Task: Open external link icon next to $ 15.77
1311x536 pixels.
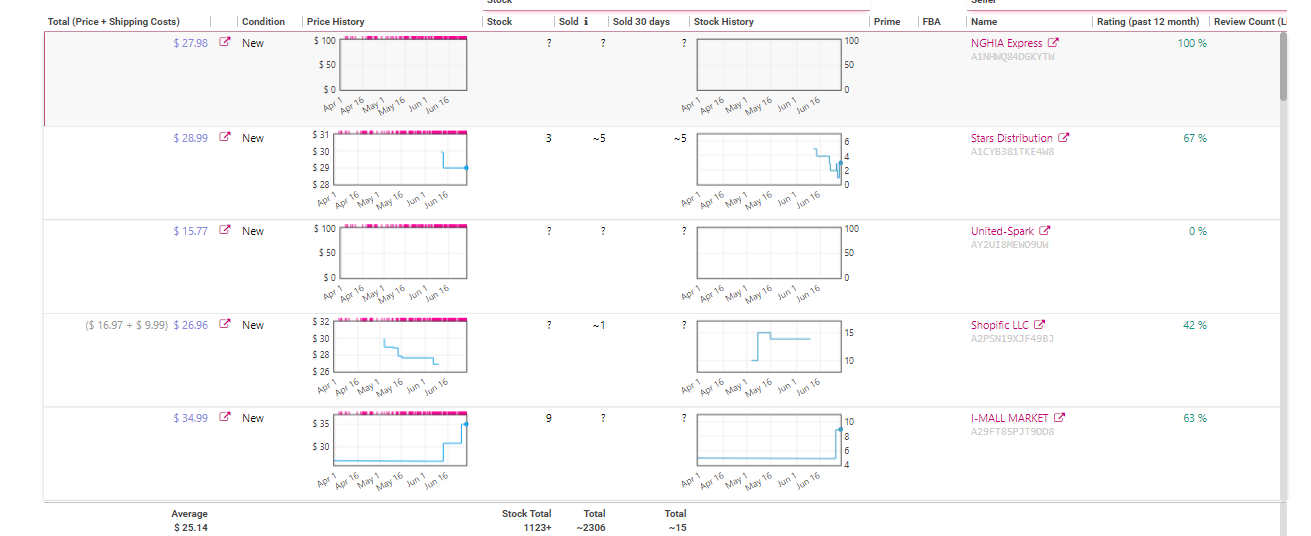Action: click(225, 231)
